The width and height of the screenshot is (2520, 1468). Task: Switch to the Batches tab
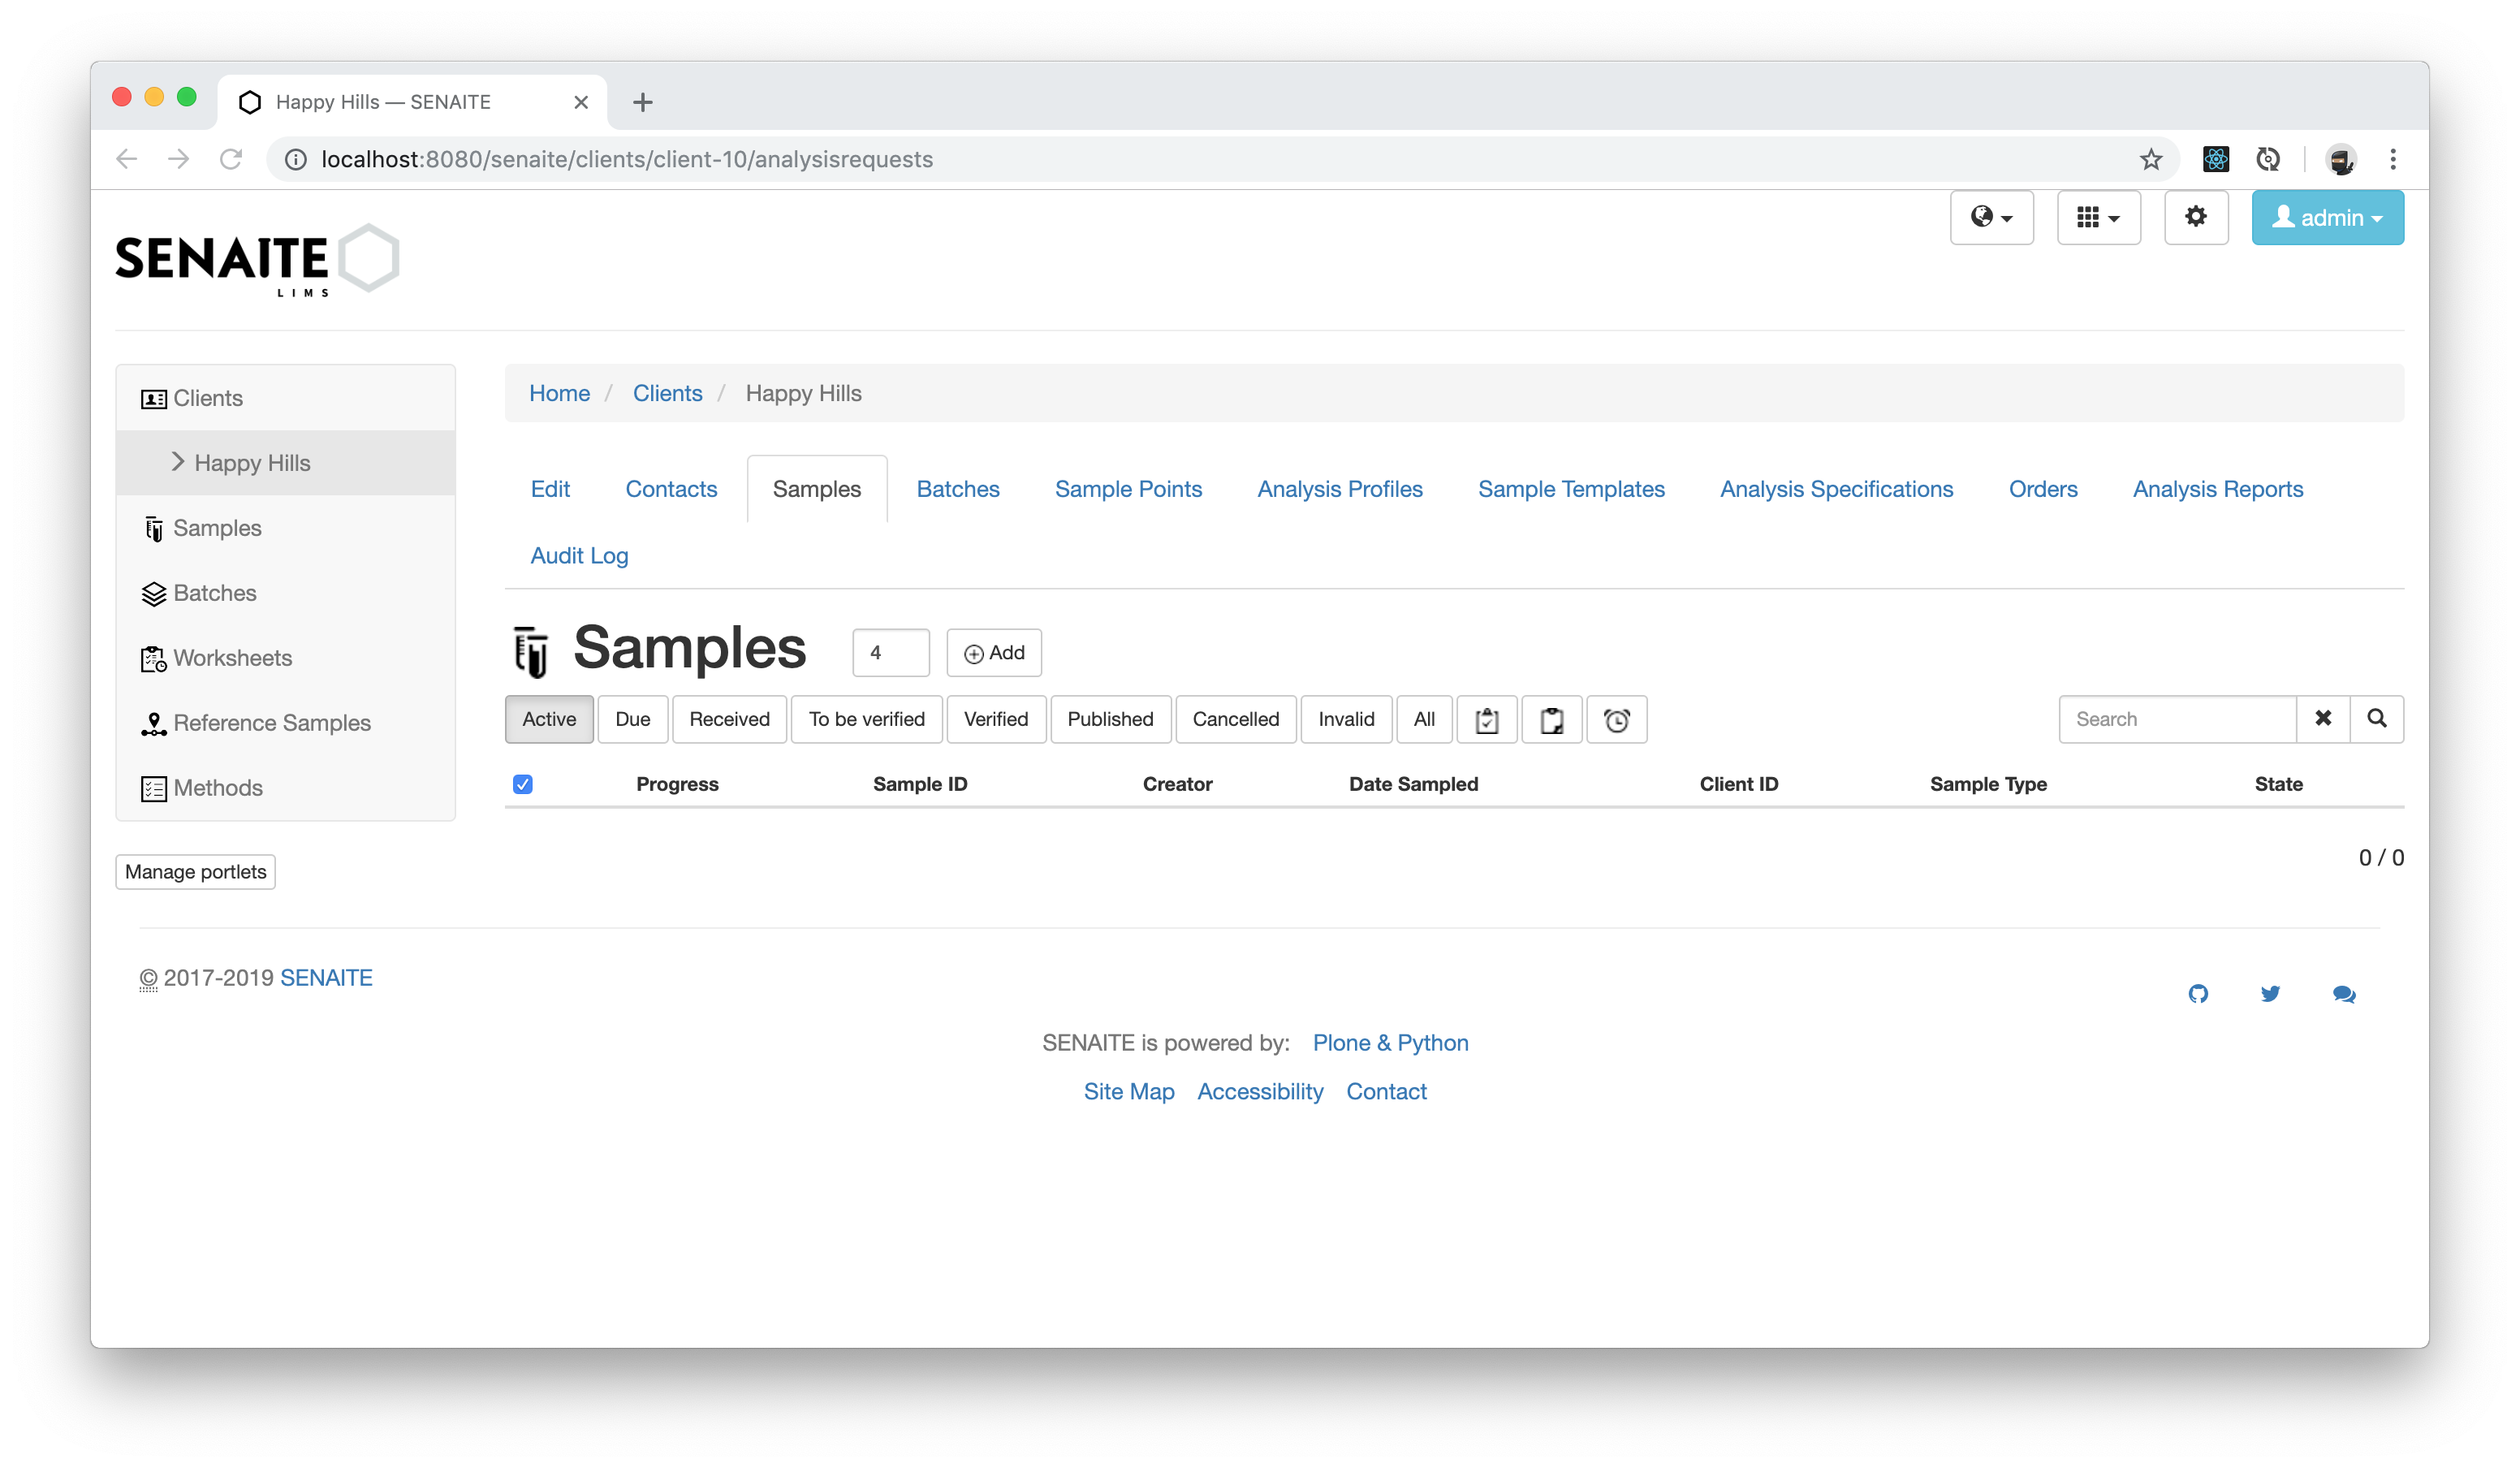click(958, 488)
